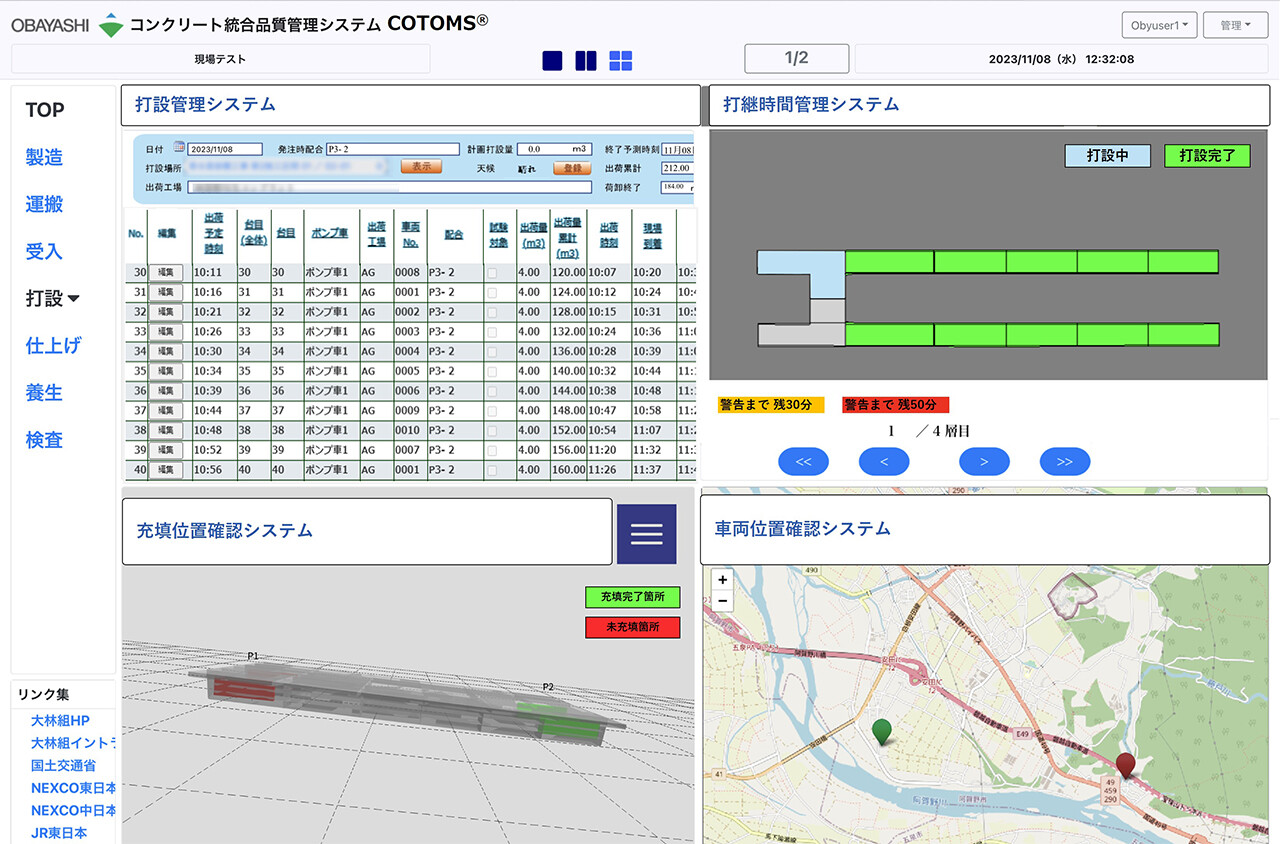The width and height of the screenshot is (1280, 844).
Task: Click the 出荷工場 input field
Action: click(389, 187)
